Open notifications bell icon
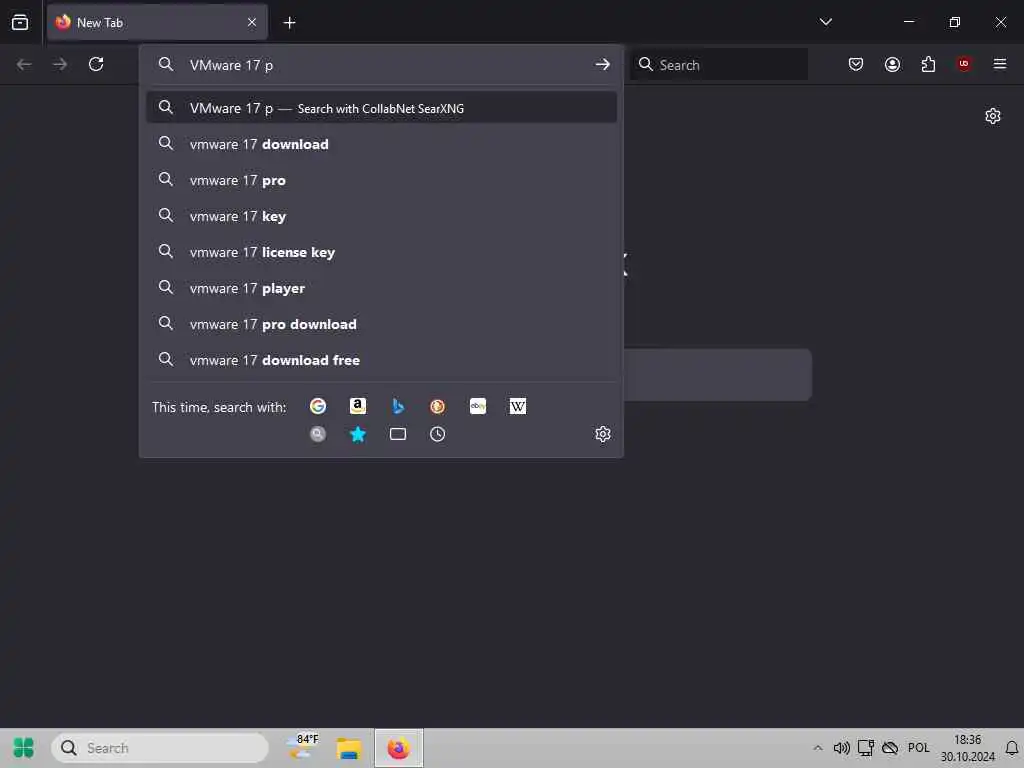 [x=1012, y=748]
